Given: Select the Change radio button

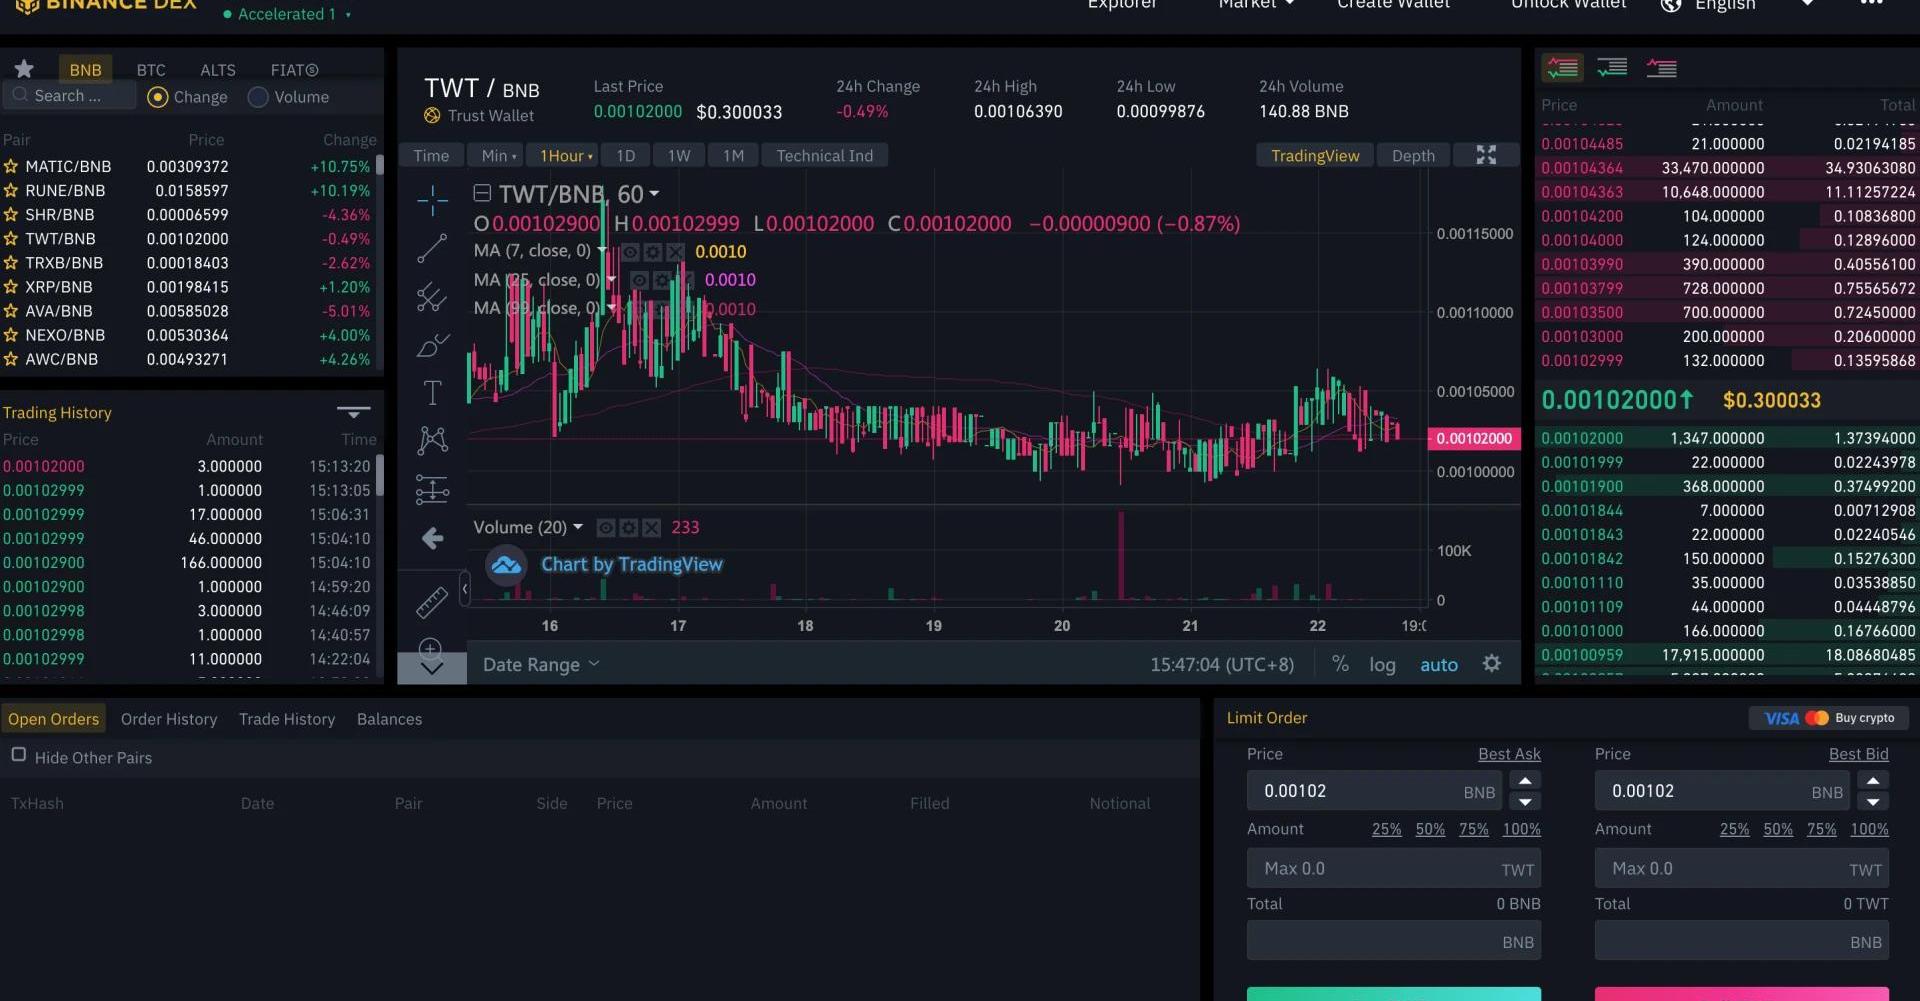Looking at the screenshot, I should (157, 97).
